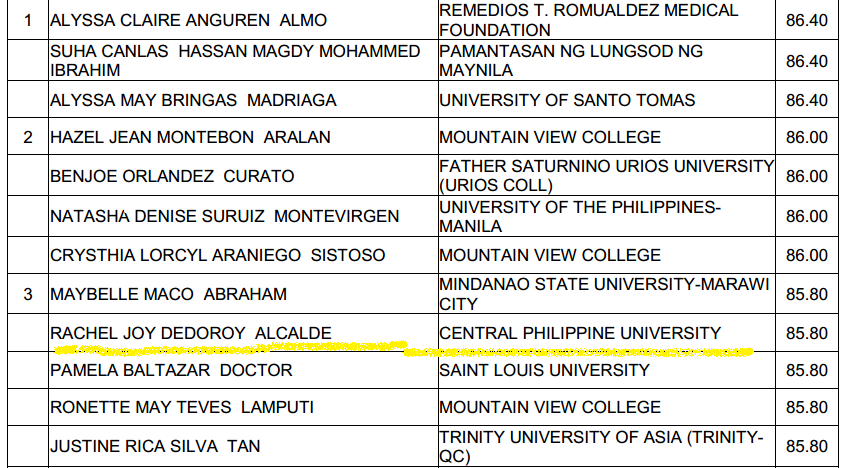Select Pamantasan ng Lungsod ng Maynila text

tap(570, 61)
